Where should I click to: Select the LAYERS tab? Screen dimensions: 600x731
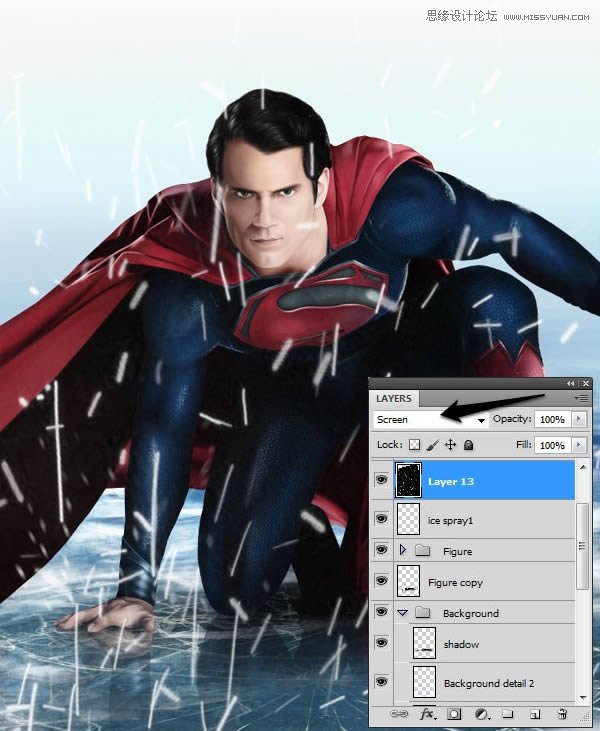(394, 399)
